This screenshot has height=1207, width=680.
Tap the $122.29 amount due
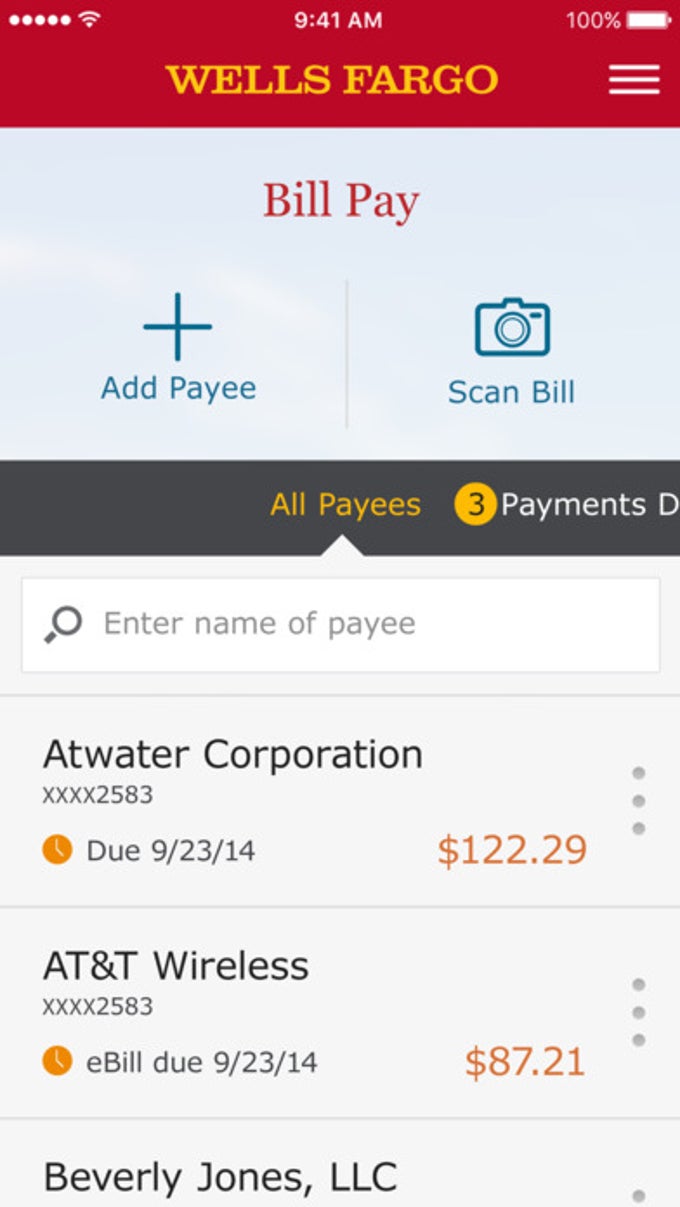coord(512,850)
